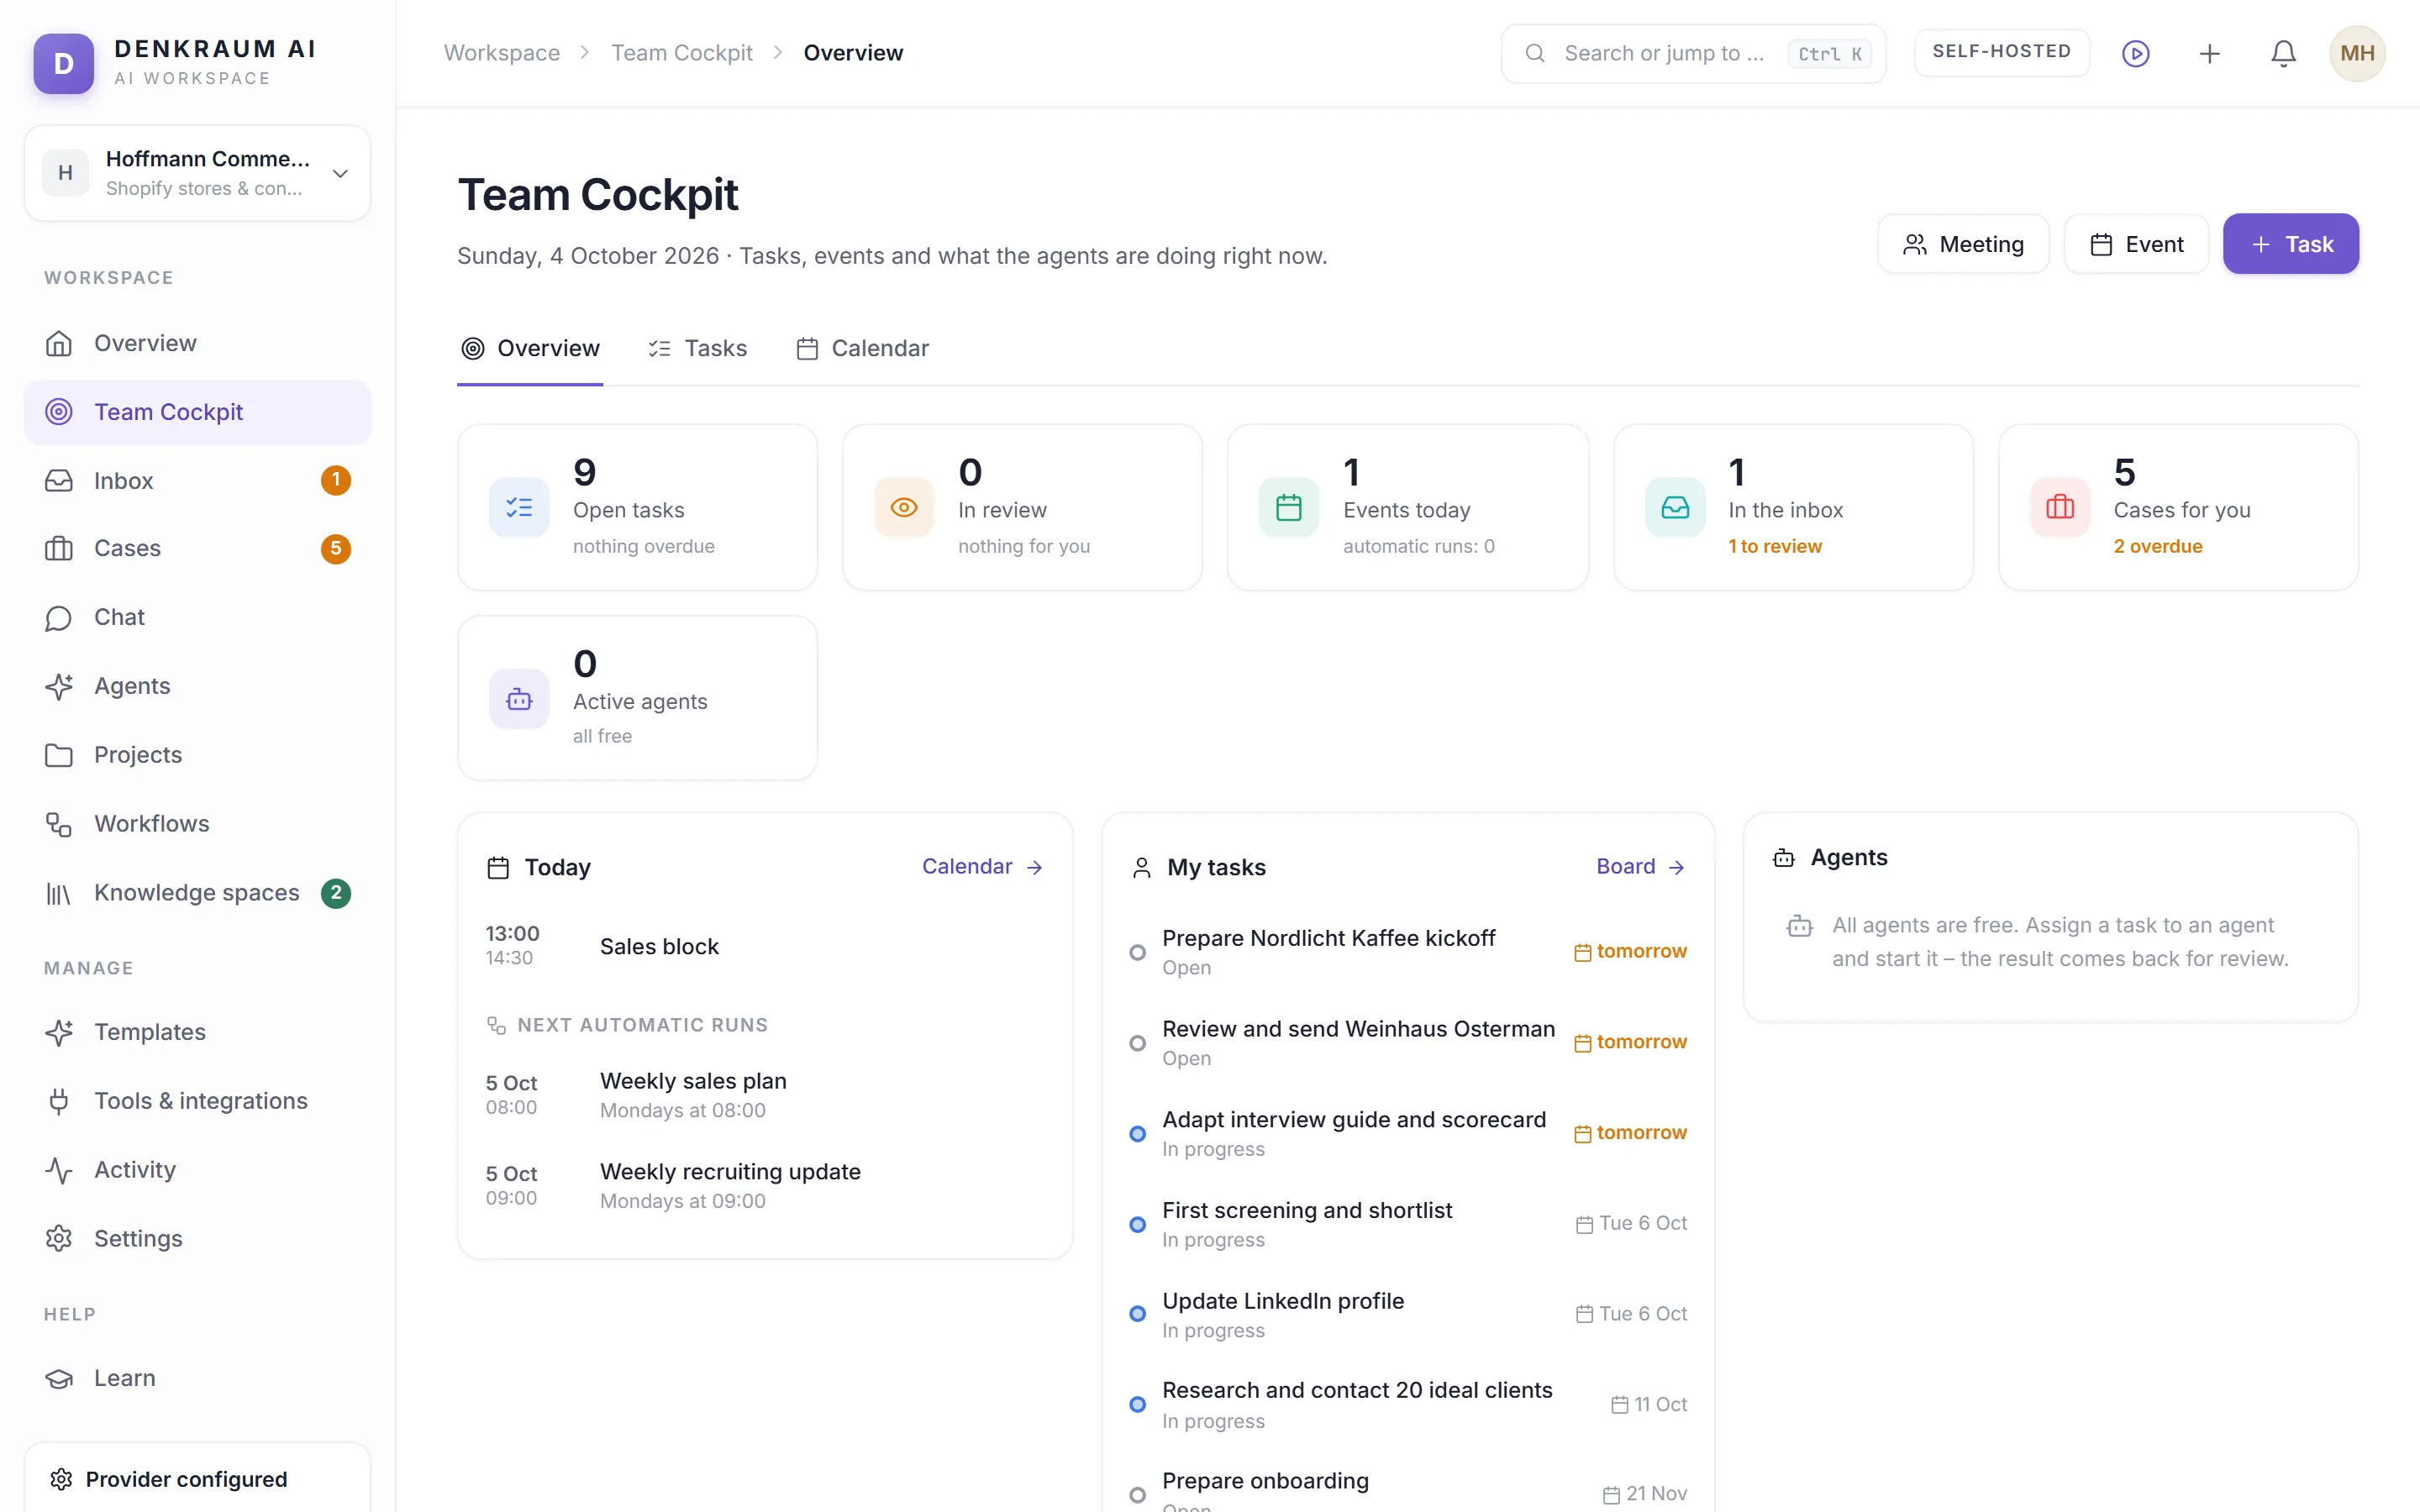Screen dimensions: 2420x1512
Task: Click the Team Cockpit breadcrumb
Action: click(x=682, y=53)
